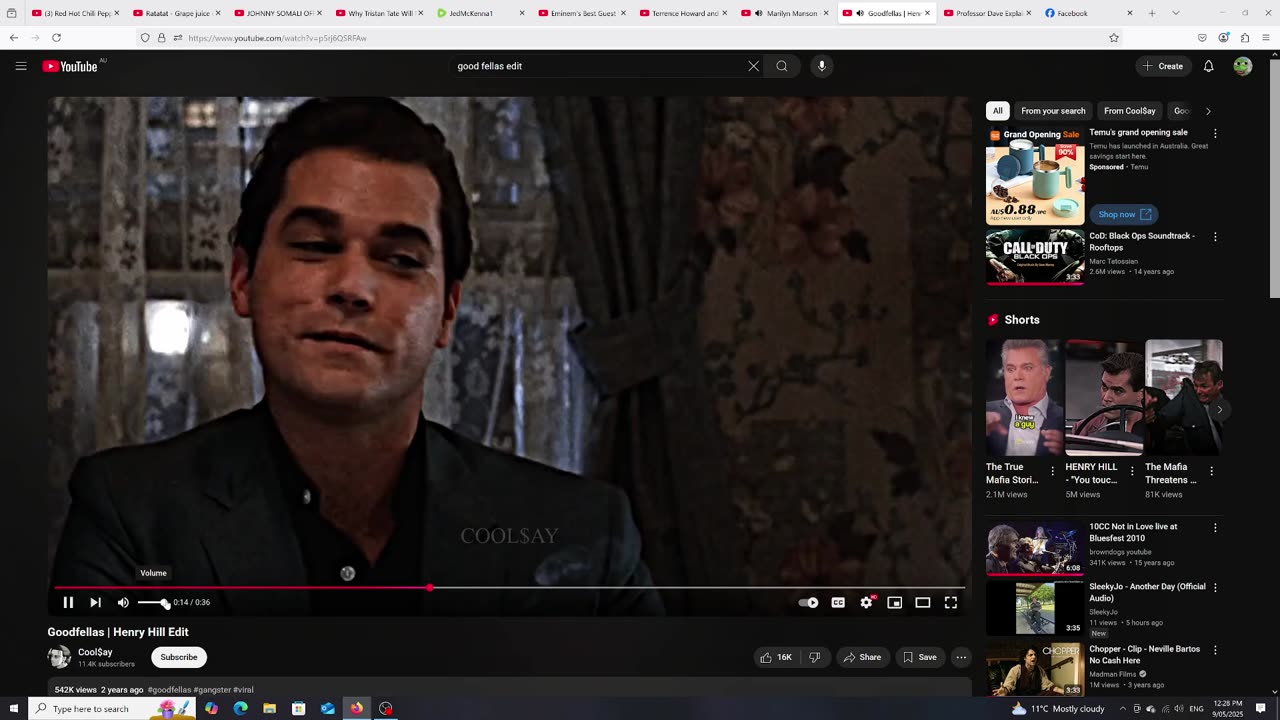Open the player settings gear
1280x720 pixels.
click(866, 602)
